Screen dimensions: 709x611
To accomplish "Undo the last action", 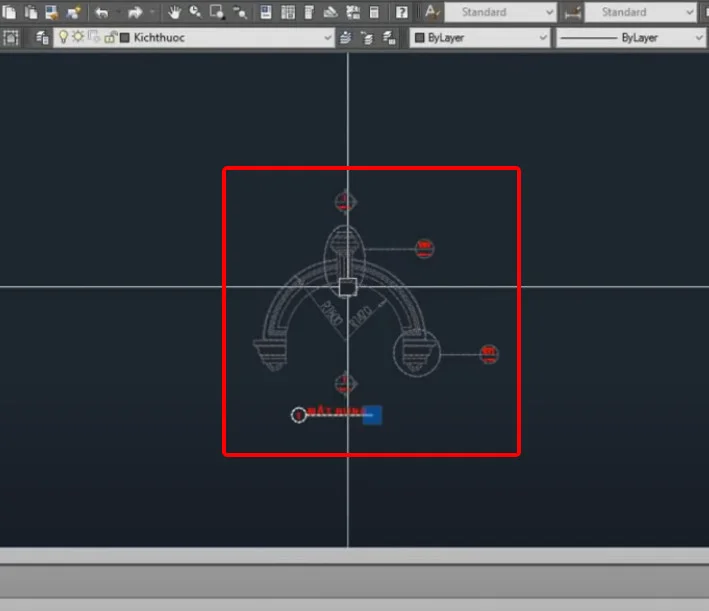I will tap(102, 13).
